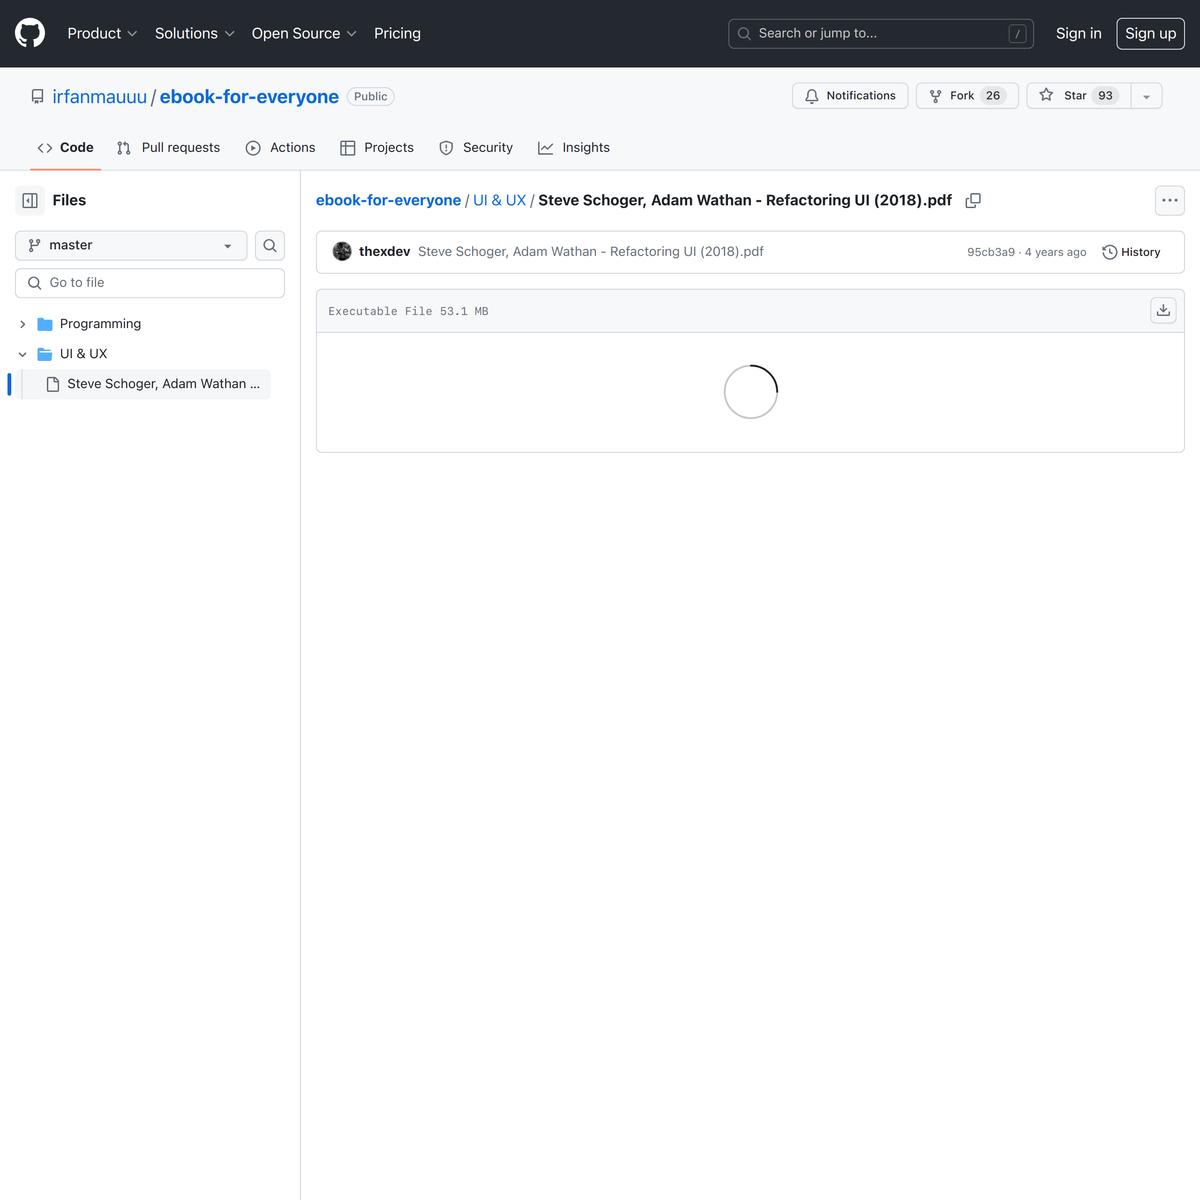Open the more file actions menu
Screen dimensions: 1200x1200
point(1170,200)
